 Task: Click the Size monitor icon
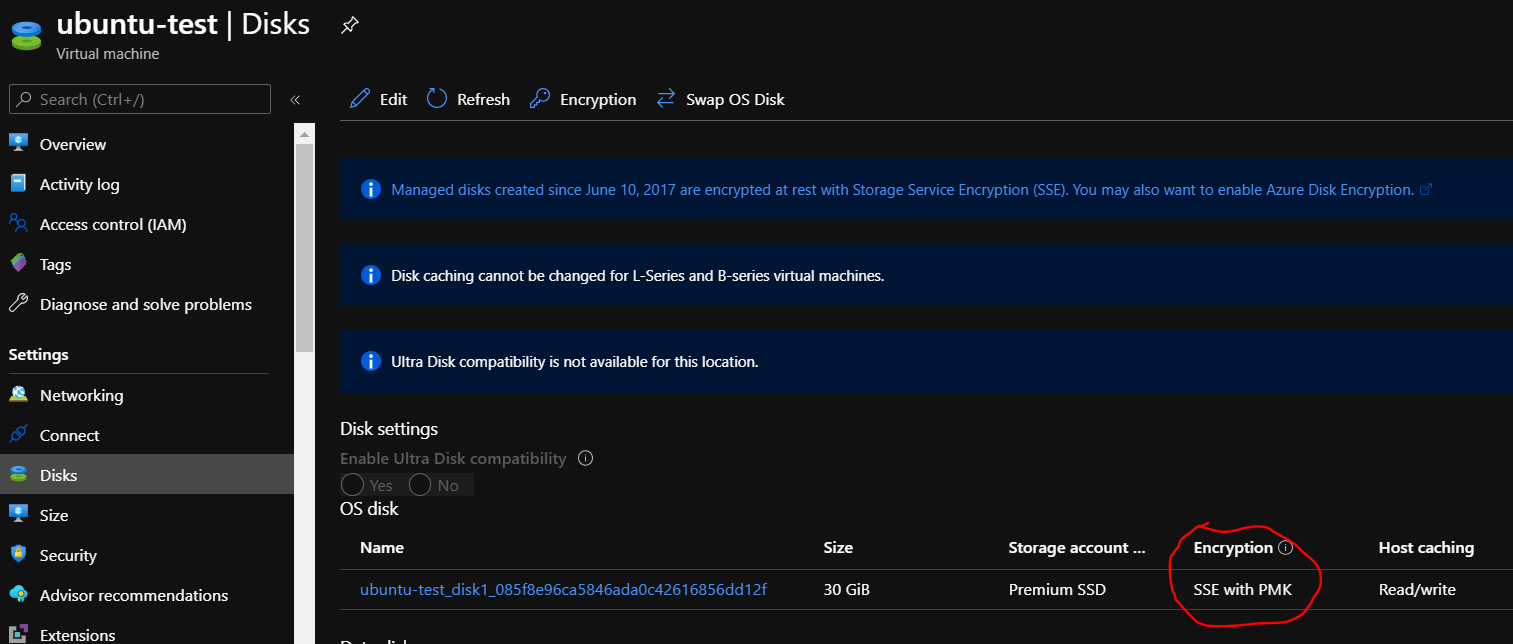[x=18, y=514]
